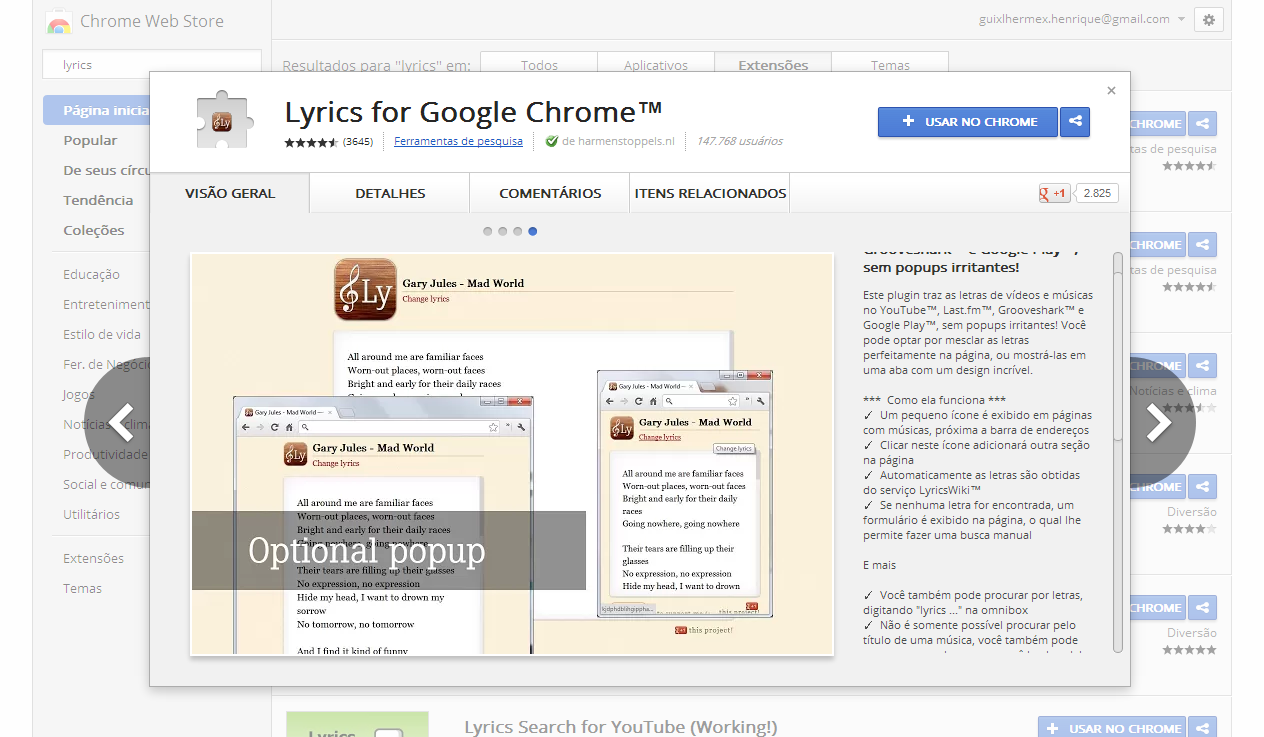
Task: Share the Lyrics Search for YouTube result
Action: pos(1203,729)
